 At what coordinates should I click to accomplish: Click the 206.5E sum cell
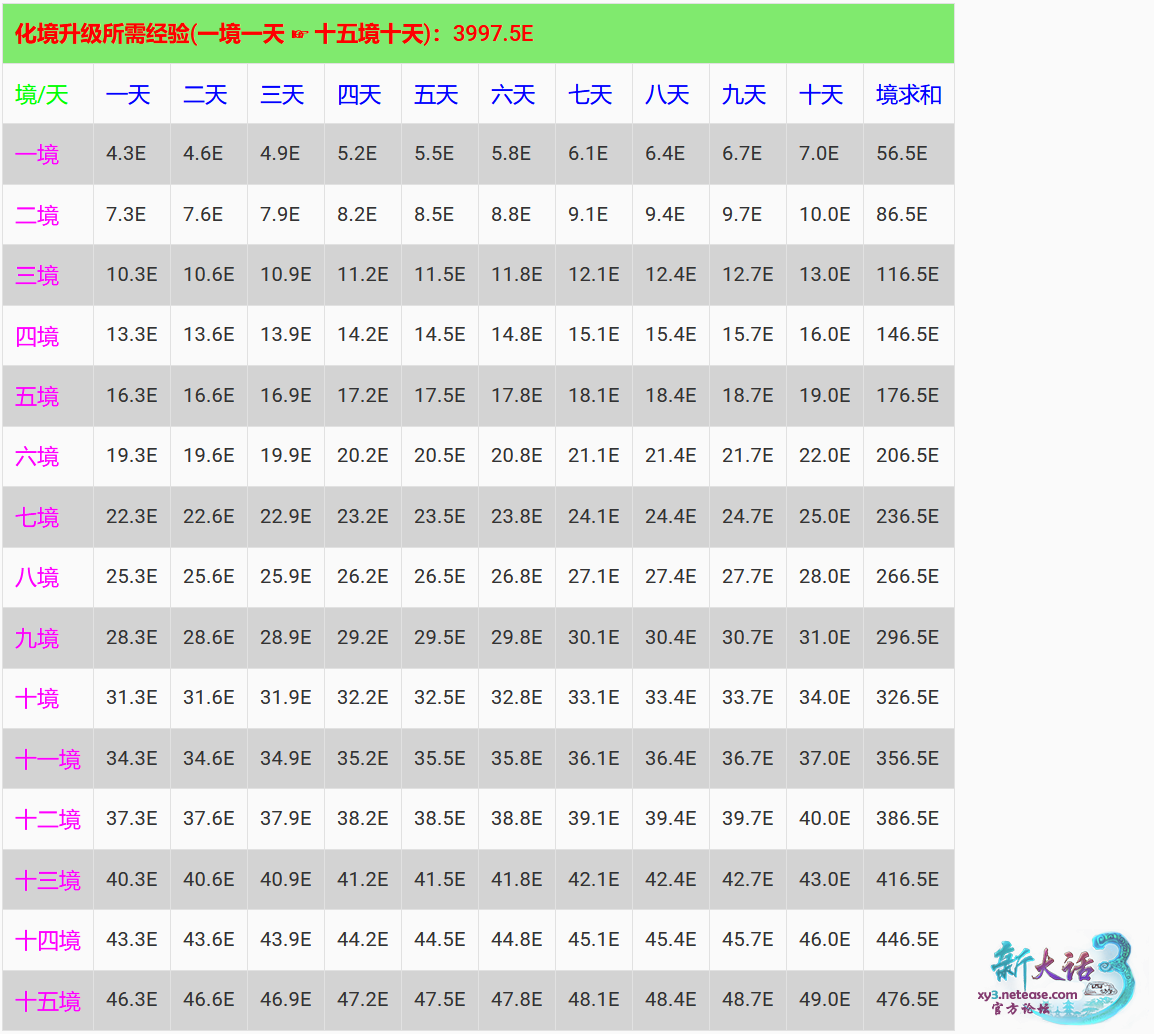(908, 456)
